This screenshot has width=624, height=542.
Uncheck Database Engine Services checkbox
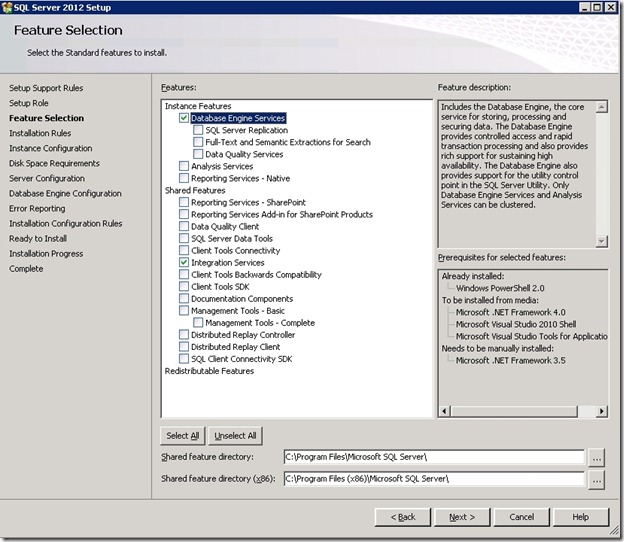184,118
